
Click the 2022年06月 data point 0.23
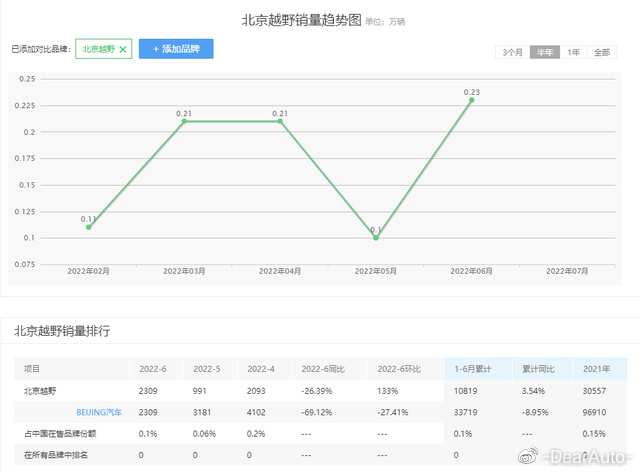coord(471,100)
